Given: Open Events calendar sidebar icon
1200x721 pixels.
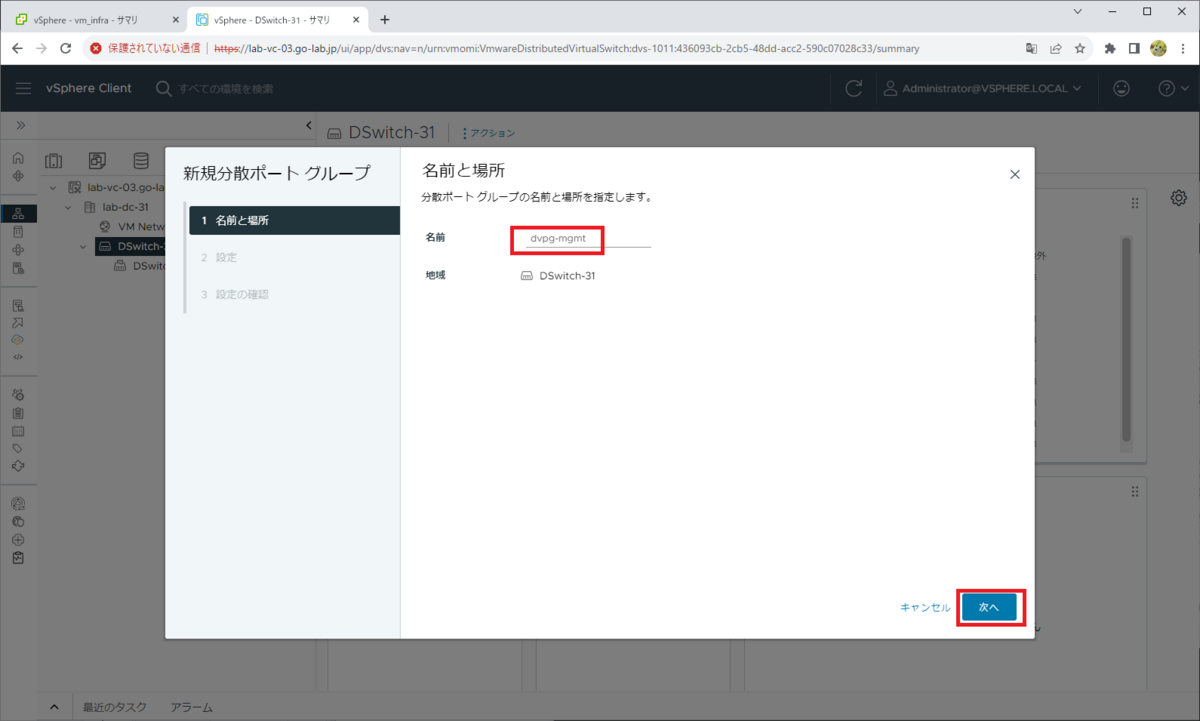Looking at the screenshot, I should [x=18, y=430].
